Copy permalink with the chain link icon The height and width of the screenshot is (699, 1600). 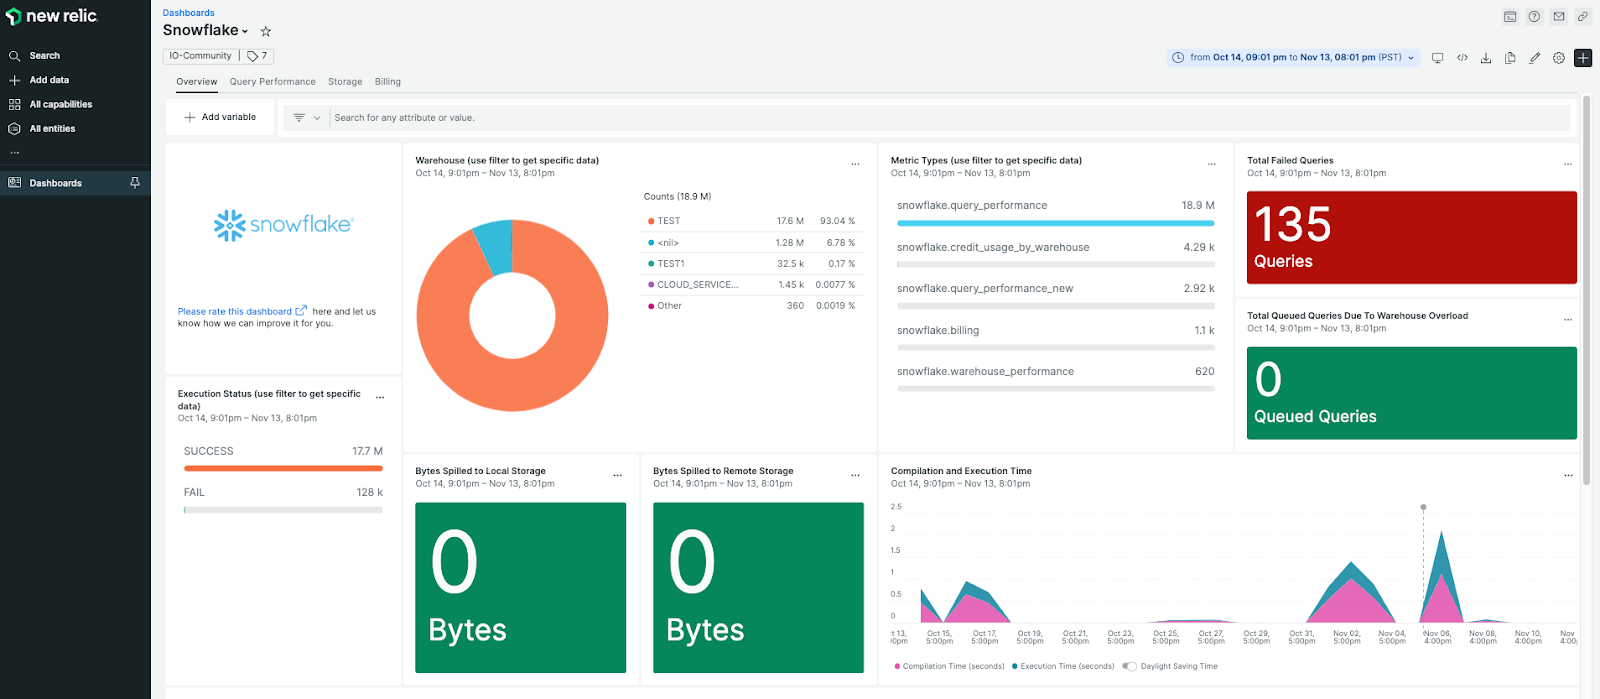(x=1583, y=17)
